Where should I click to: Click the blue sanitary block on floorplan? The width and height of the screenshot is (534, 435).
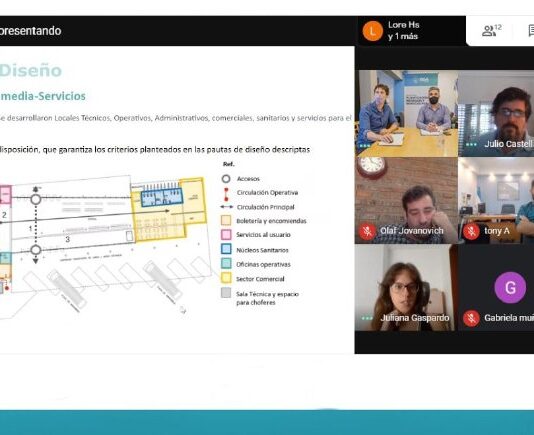(x=162, y=197)
